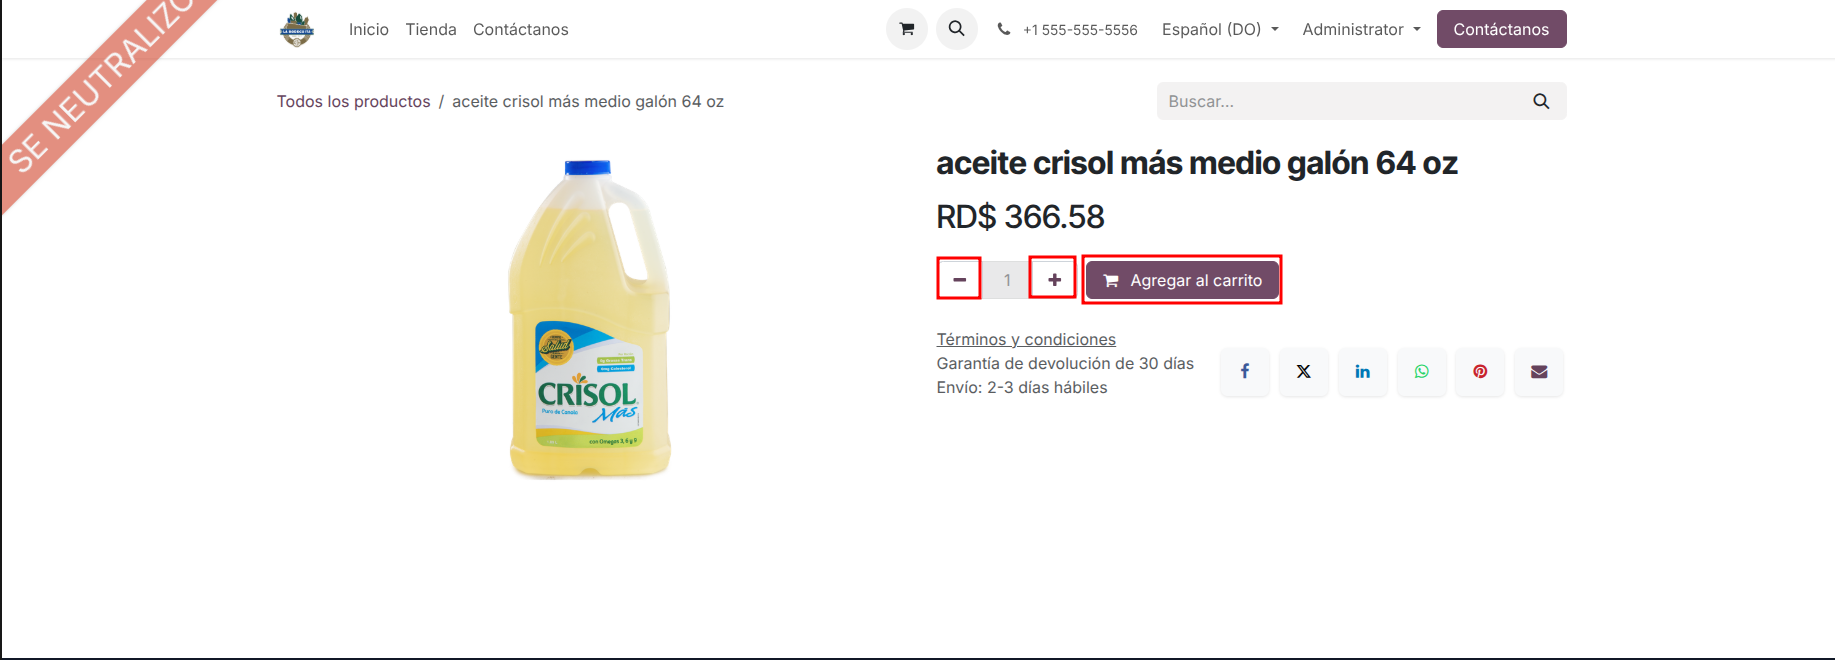Screen dimensions: 1835x660
Task: Share product on Facebook
Action: pyautogui.click(x=1245, y=372)
